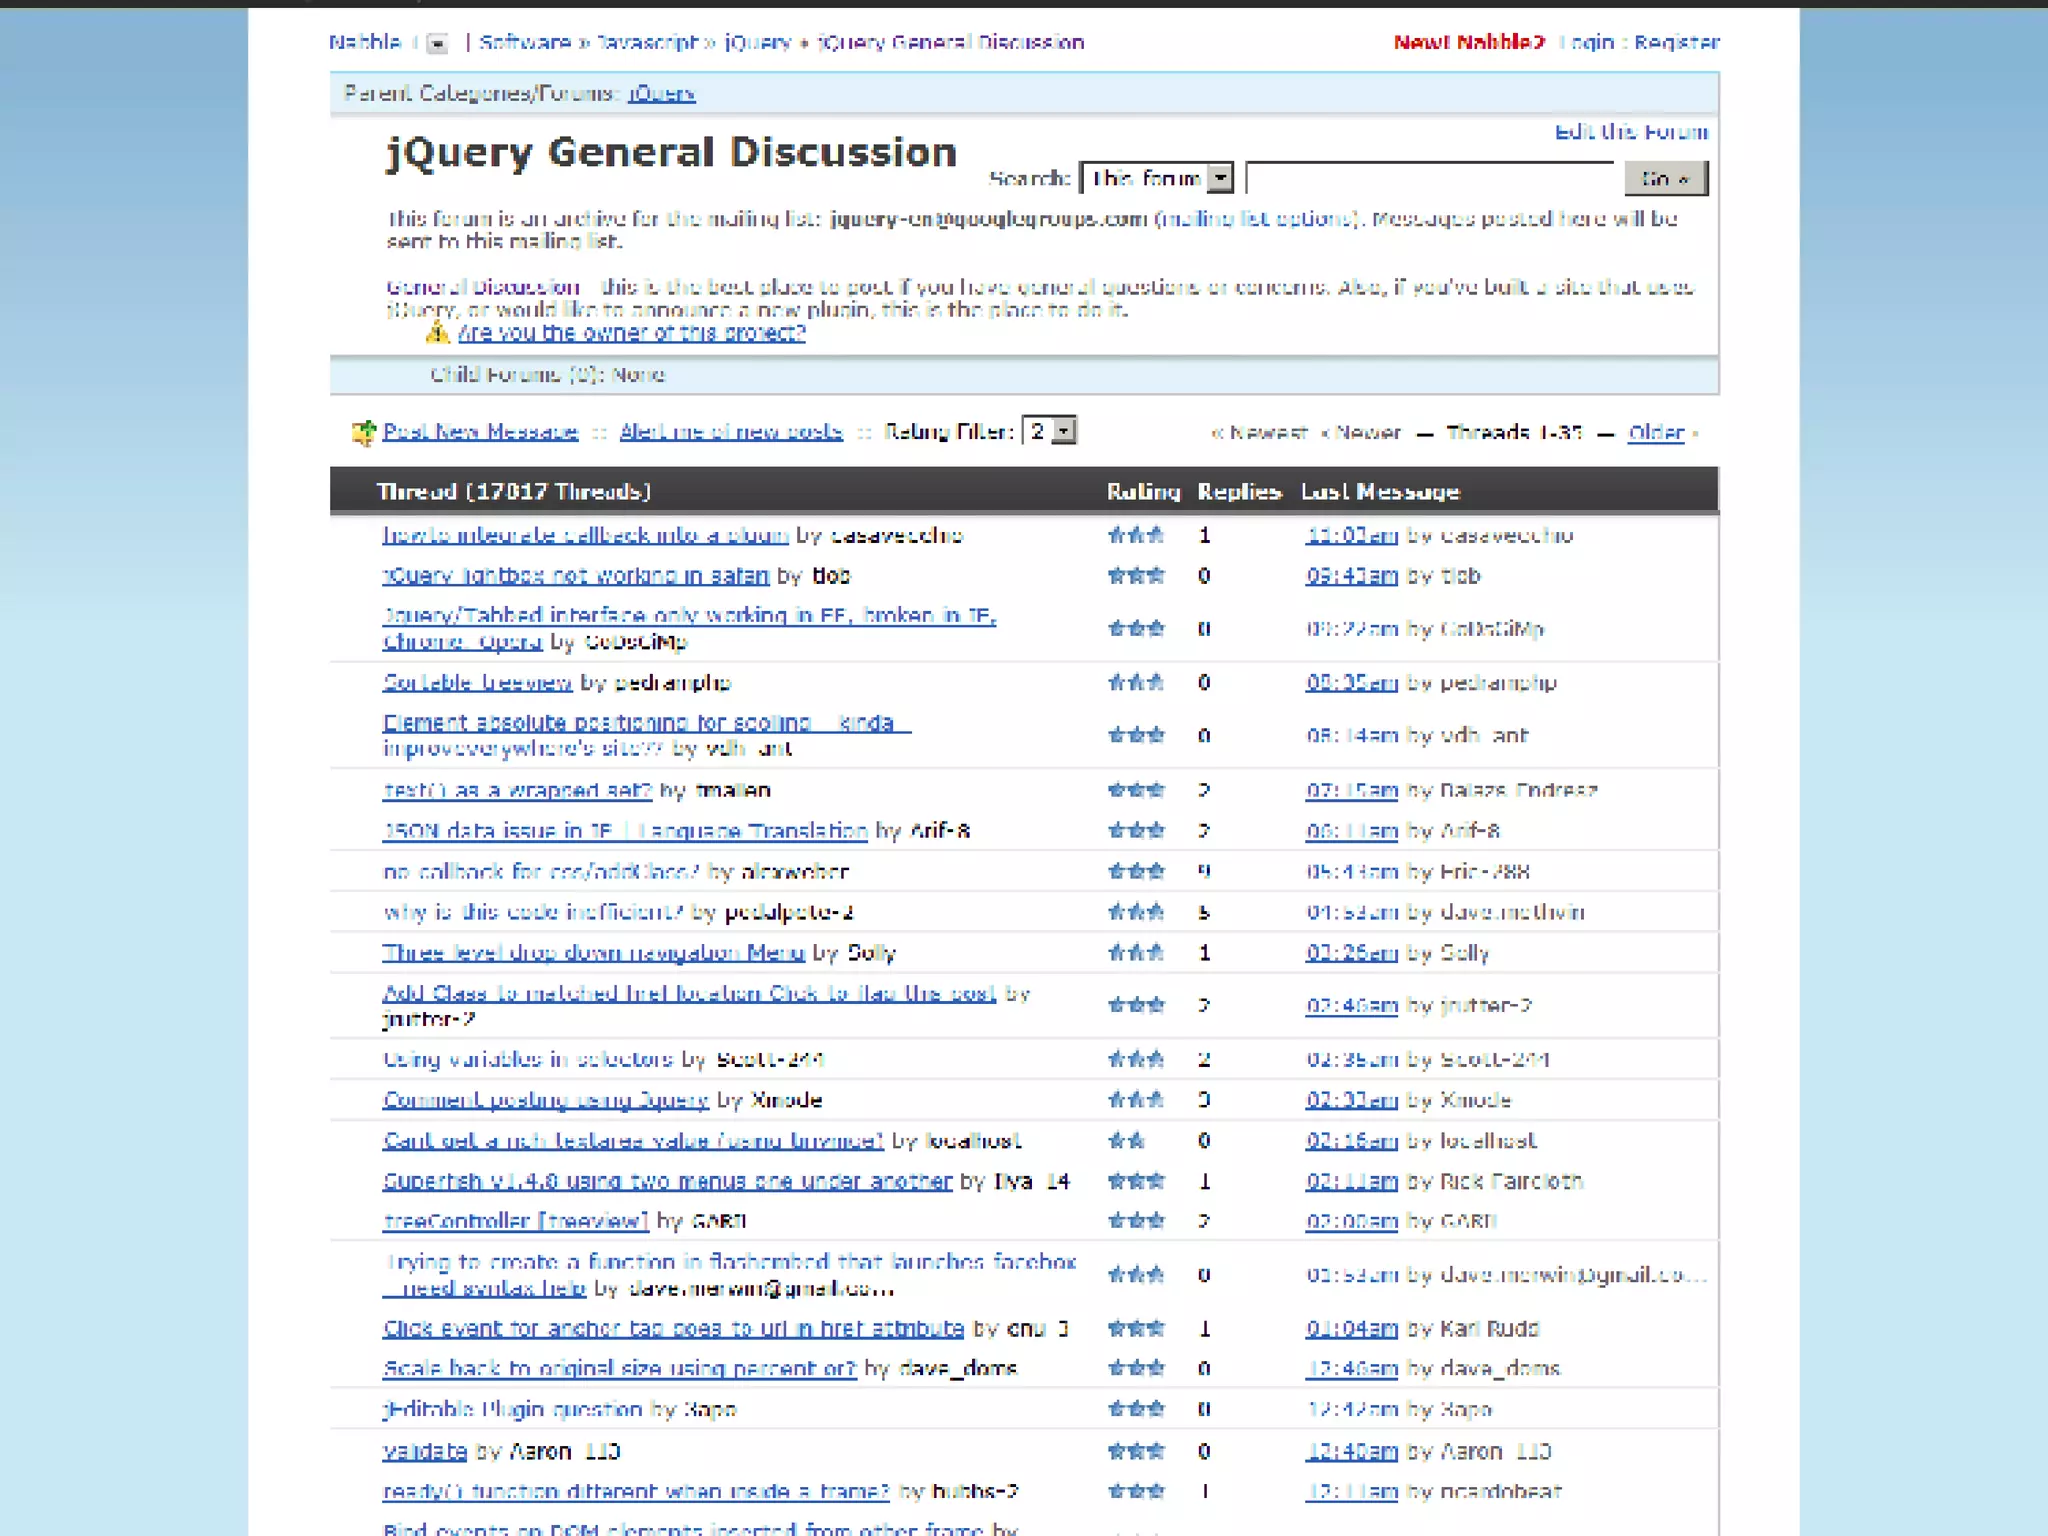This screenshot has width=2048, height=1536.
Task: Go to Older threads page
Action: pos(1655,432)
